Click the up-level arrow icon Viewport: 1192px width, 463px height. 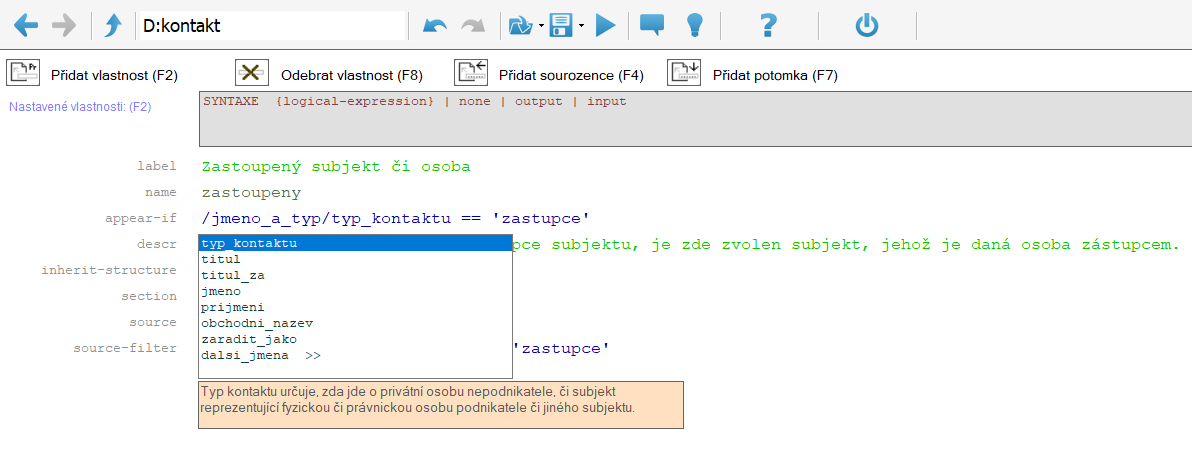coord(112,25)
